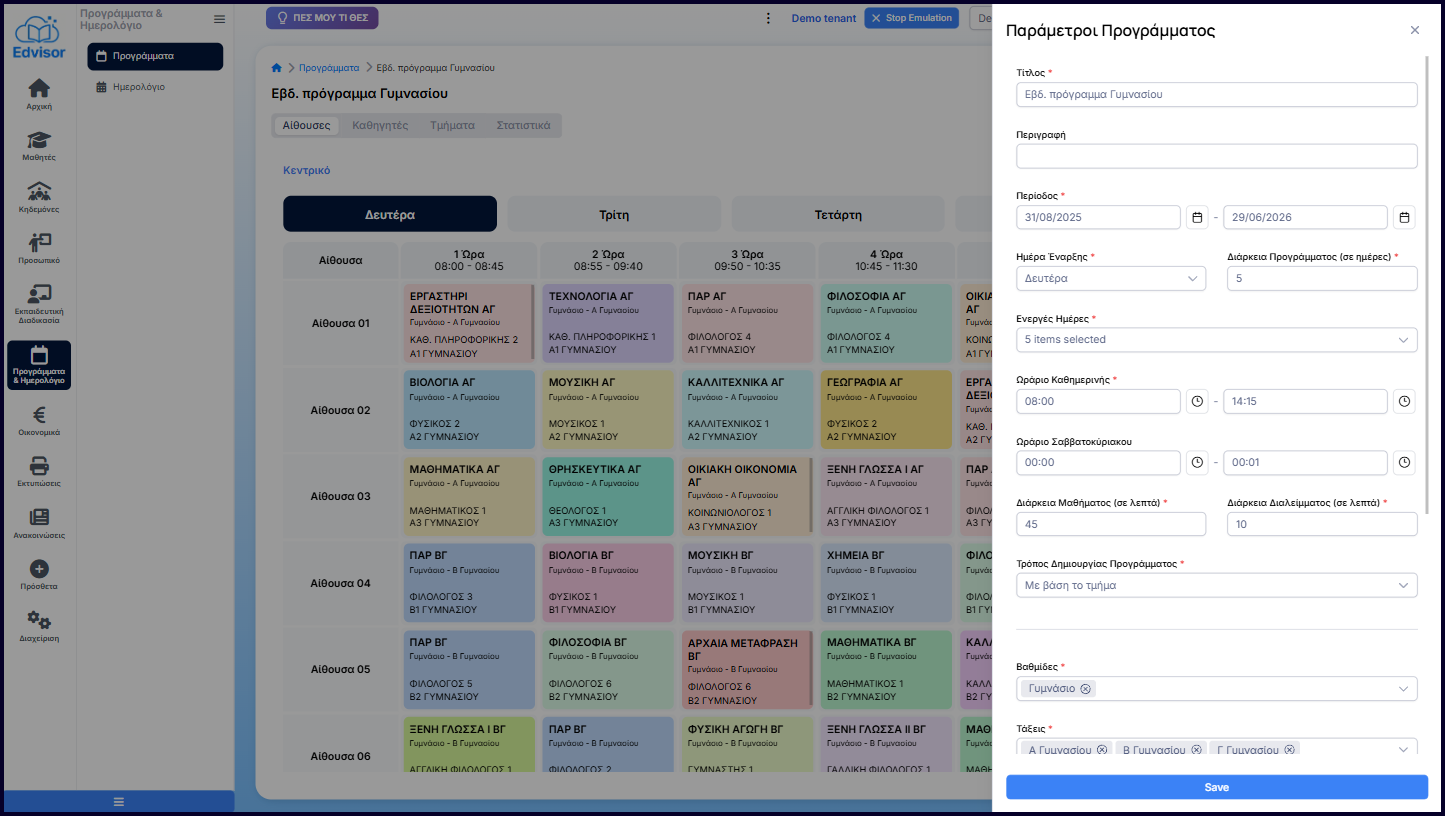This screenshot has width=1445, height=816.
Task: Remove the Γυμνάσιο tag from Βαθμίδες
Action: [x=1085, y=689]
